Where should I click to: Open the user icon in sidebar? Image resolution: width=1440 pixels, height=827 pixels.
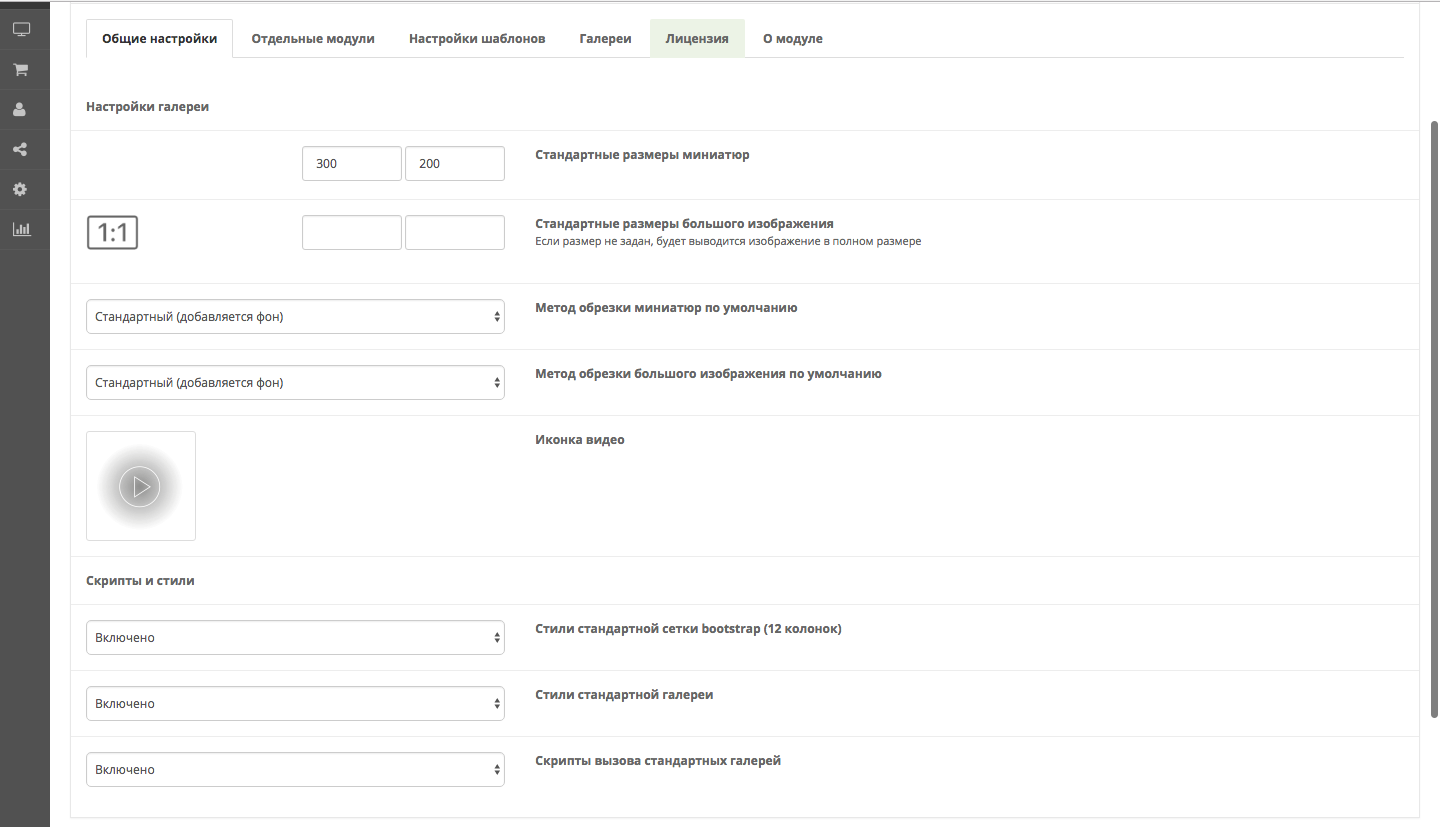click(x=20, y=110)
